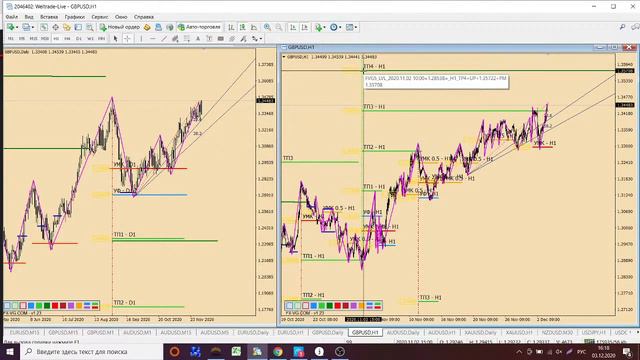Viewport: 640px width, 360px height.
Task: Select the Text tool (A icon)
Action: [x=198, y=39]
